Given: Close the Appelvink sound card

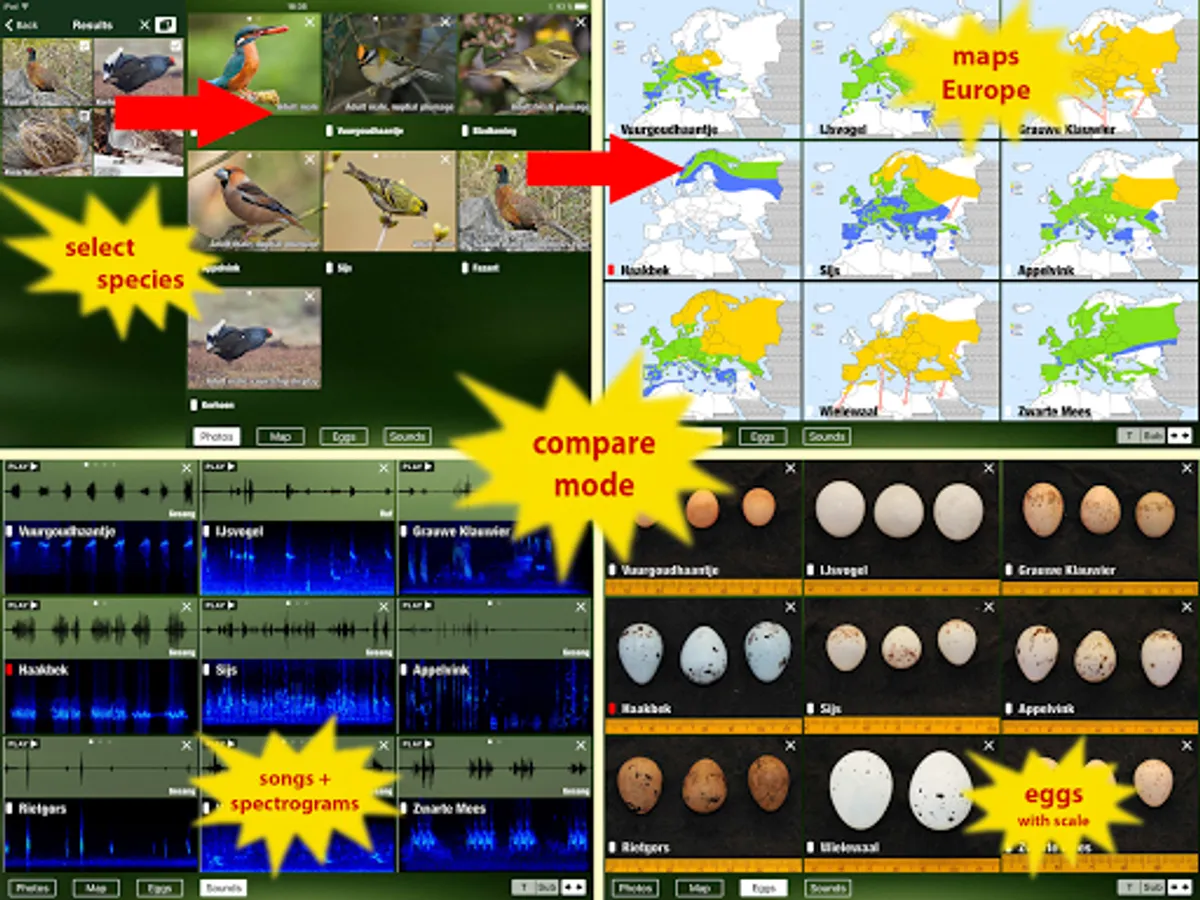Looking at the screenshot, I should pyautogui.click(x=581, y=606).
